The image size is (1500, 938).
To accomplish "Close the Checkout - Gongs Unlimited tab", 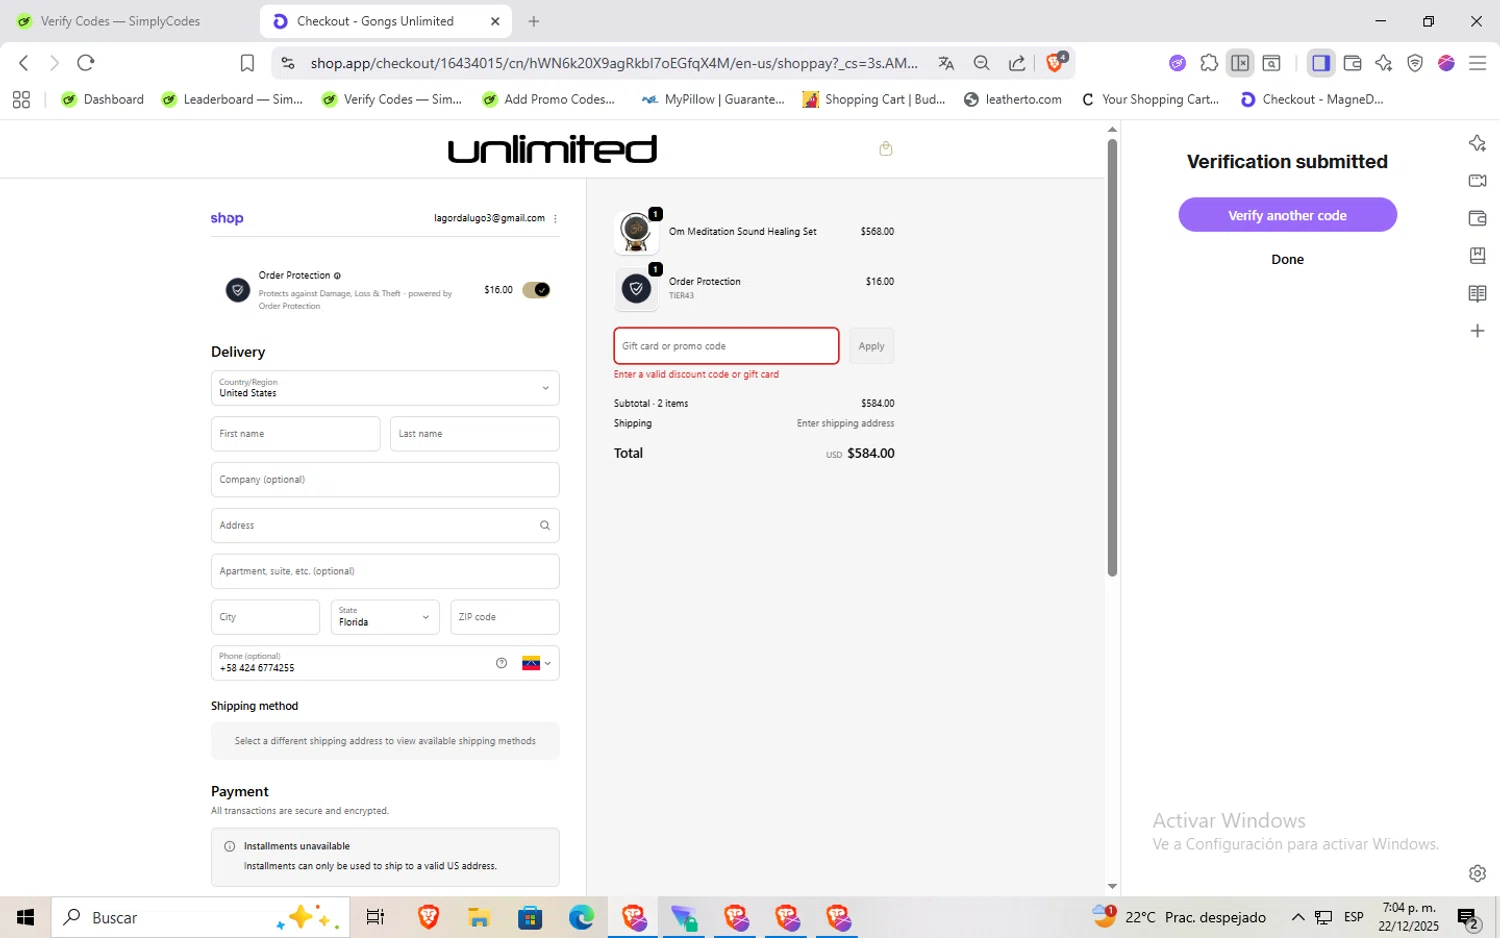I will 495,21.
